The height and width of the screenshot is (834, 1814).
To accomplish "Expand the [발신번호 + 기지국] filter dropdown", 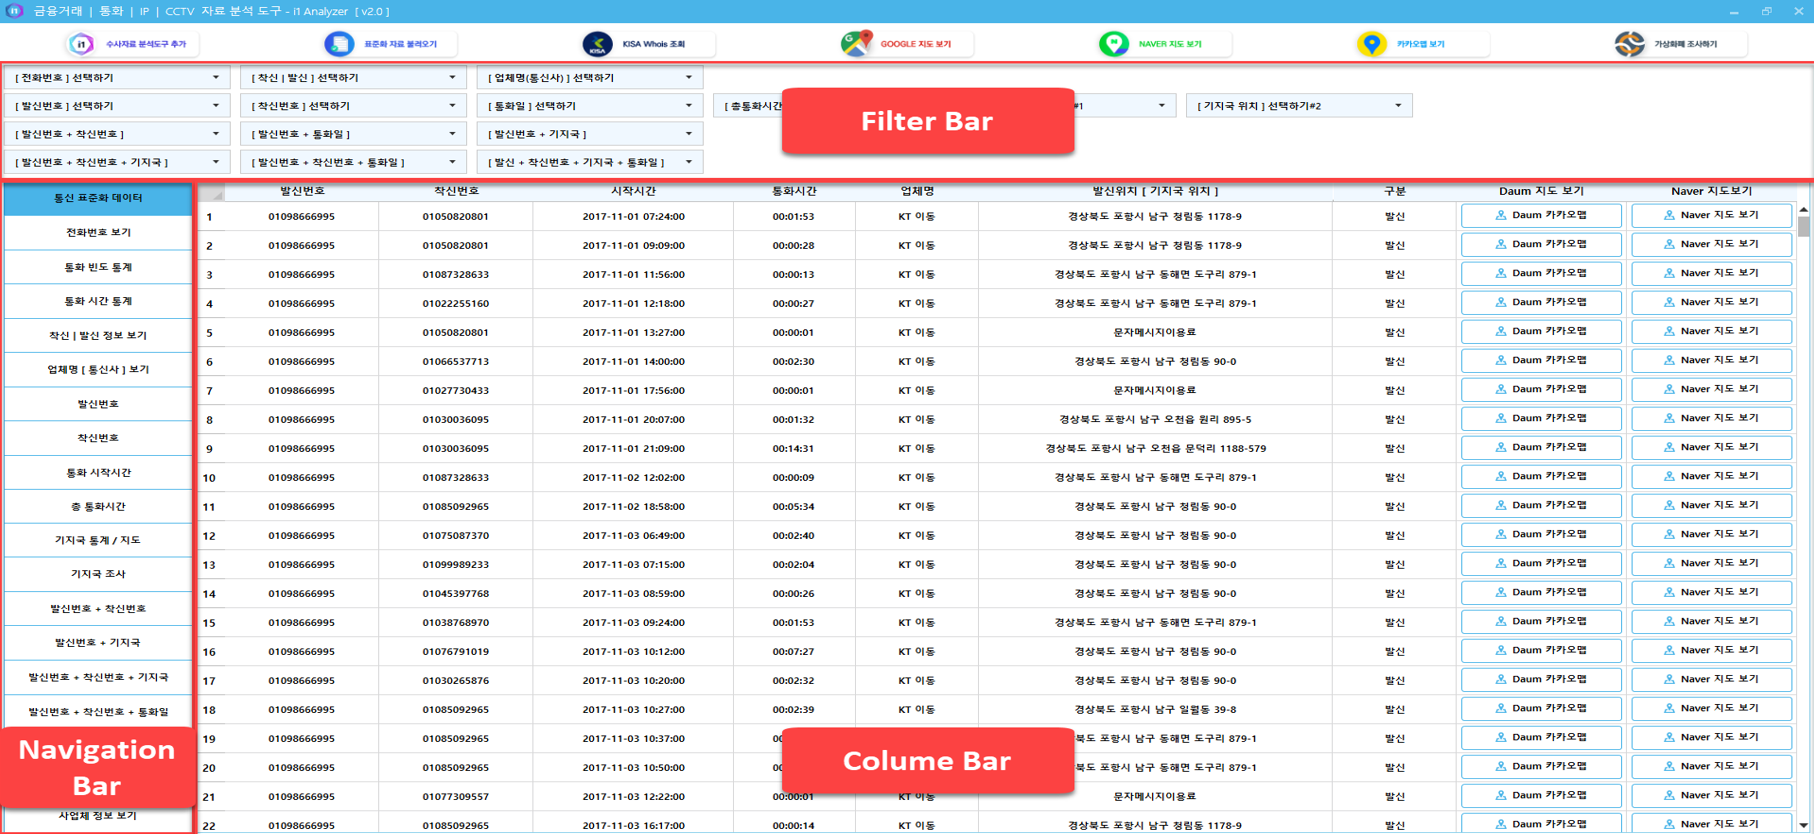I will 688,134.
